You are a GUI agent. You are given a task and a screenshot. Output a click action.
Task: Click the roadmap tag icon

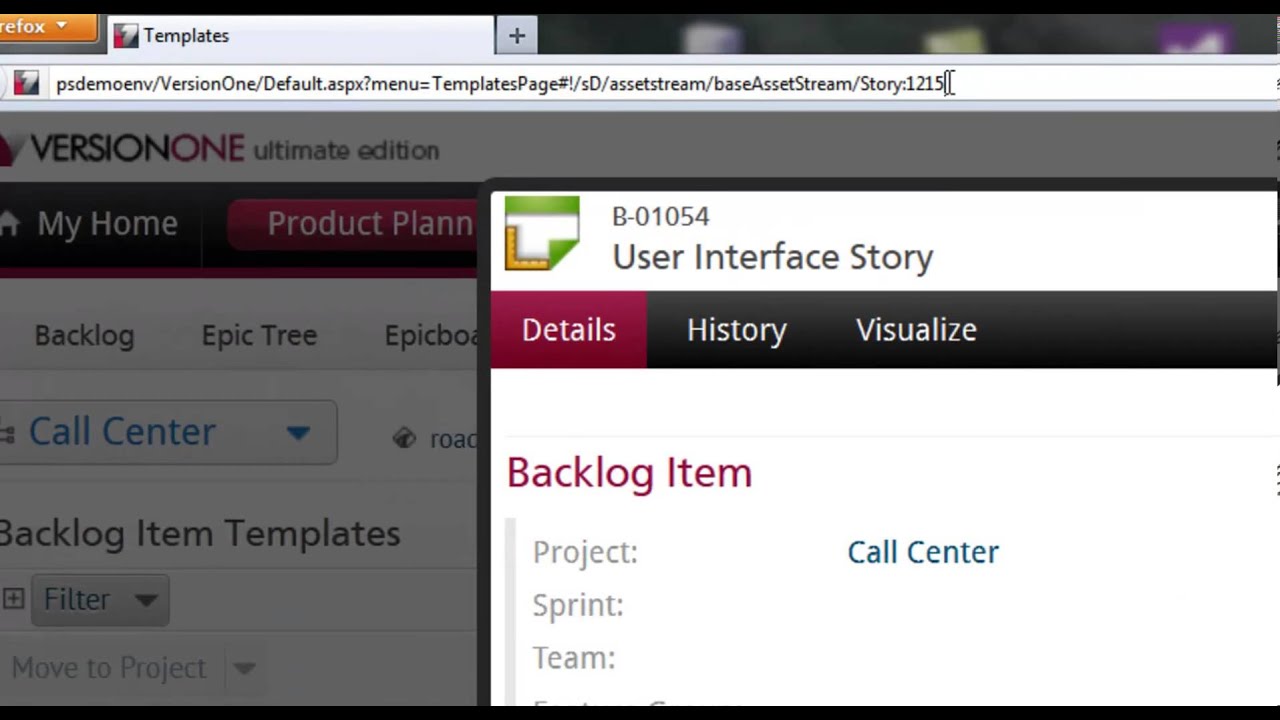[x=404, y=438]
